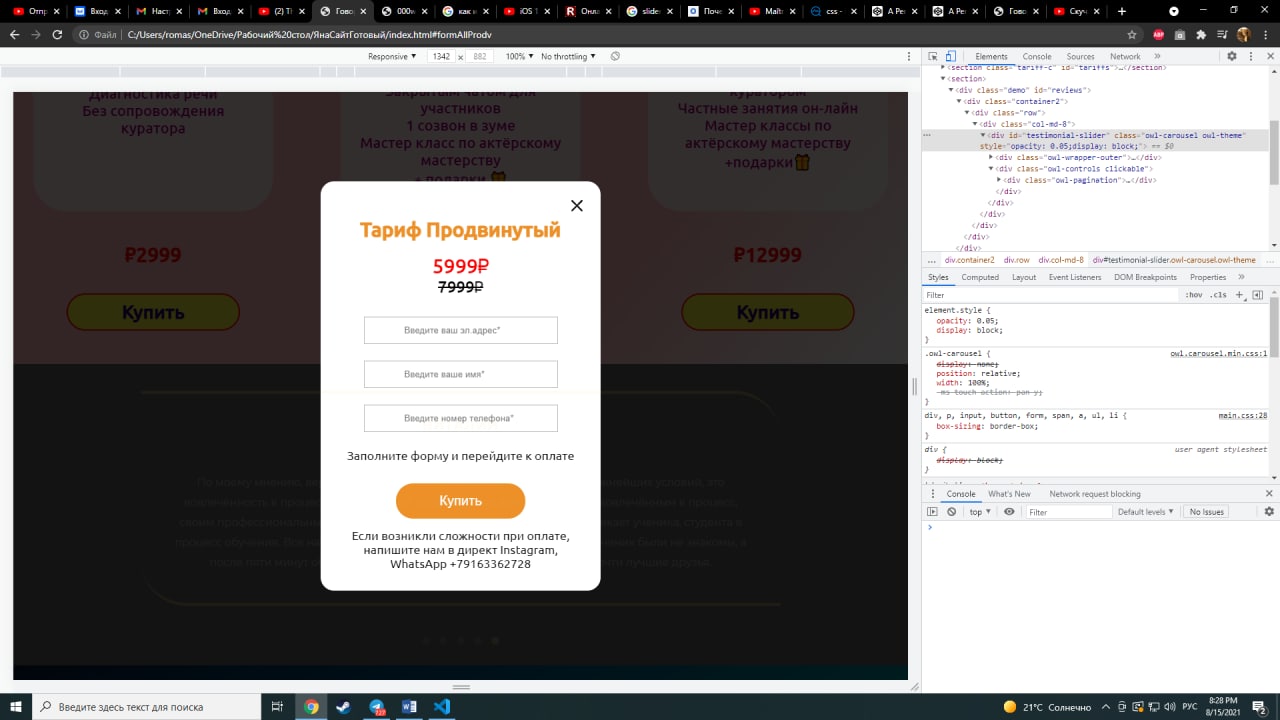Collapse the owl-controls clickable div node
The image size is (1280, 720).
coord(992,169)
